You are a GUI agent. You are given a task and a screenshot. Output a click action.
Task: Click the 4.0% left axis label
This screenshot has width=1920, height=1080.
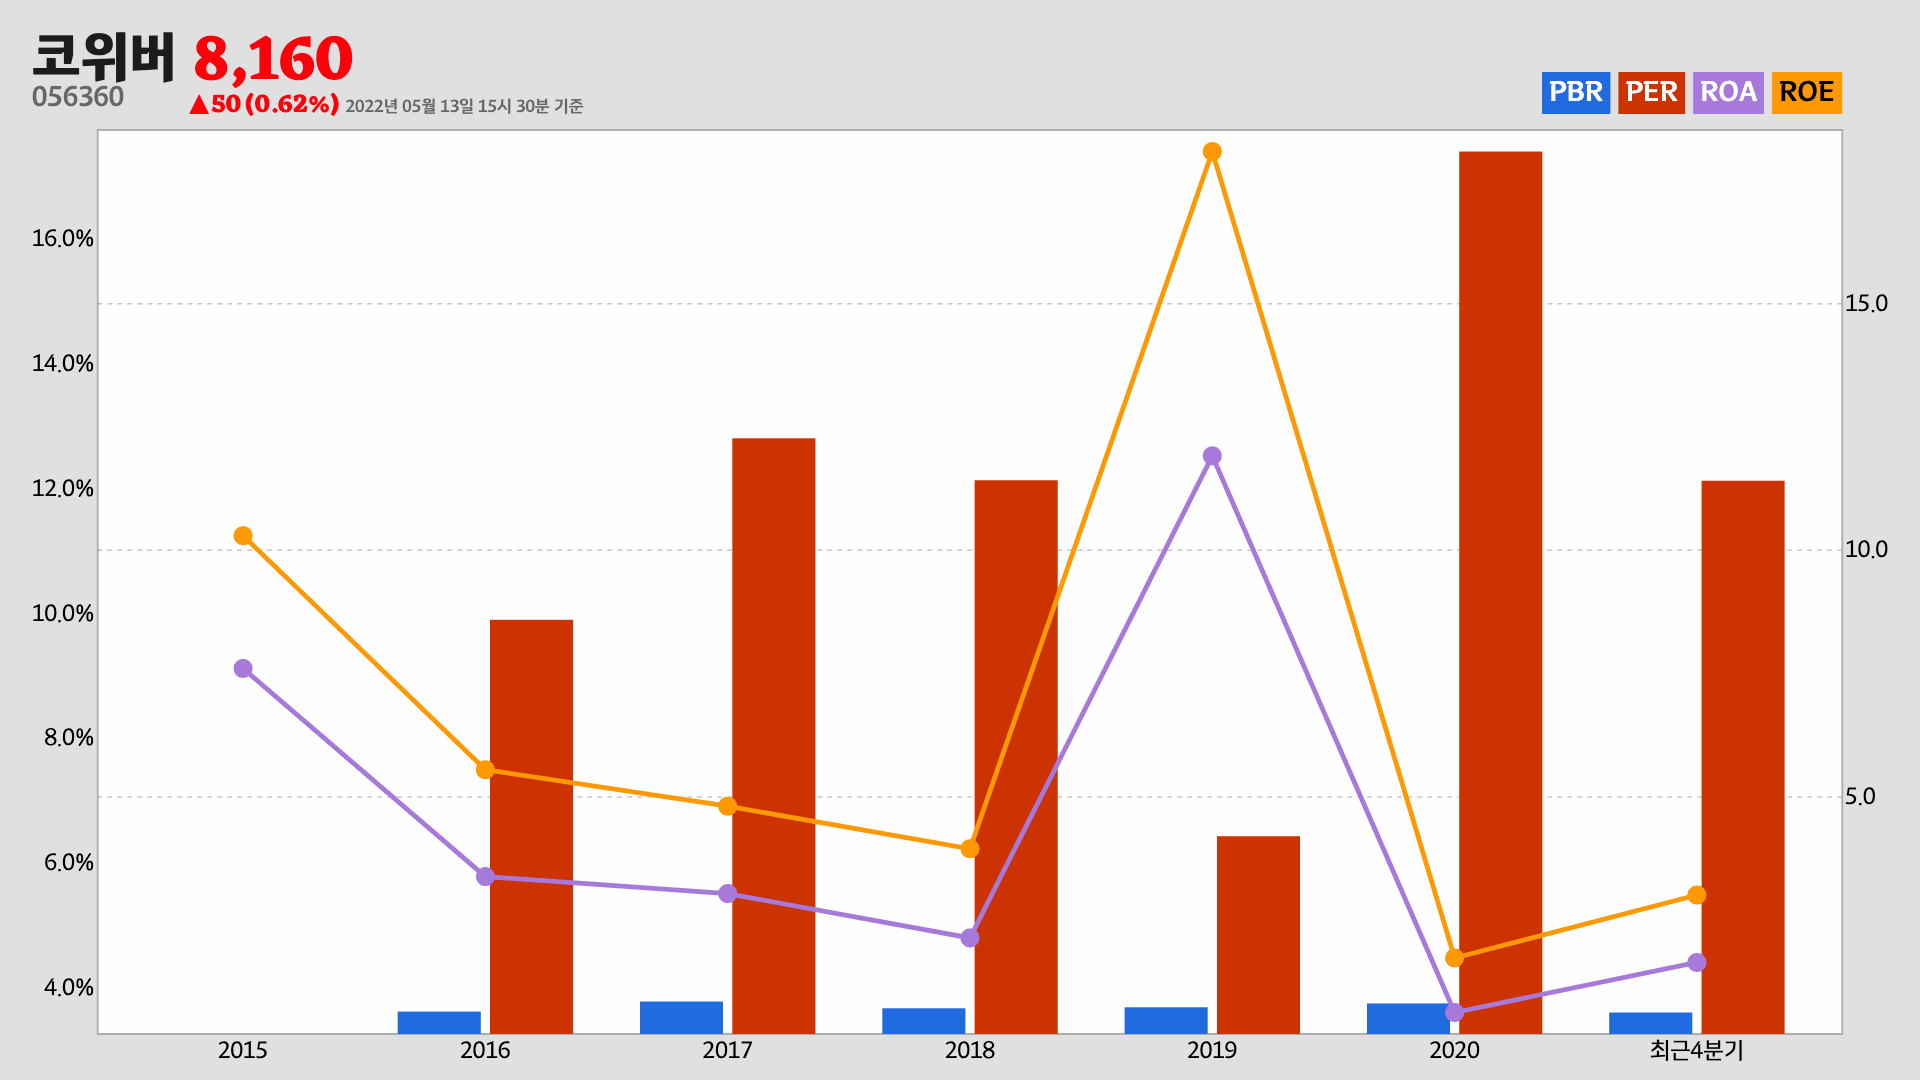coord(69,988)
